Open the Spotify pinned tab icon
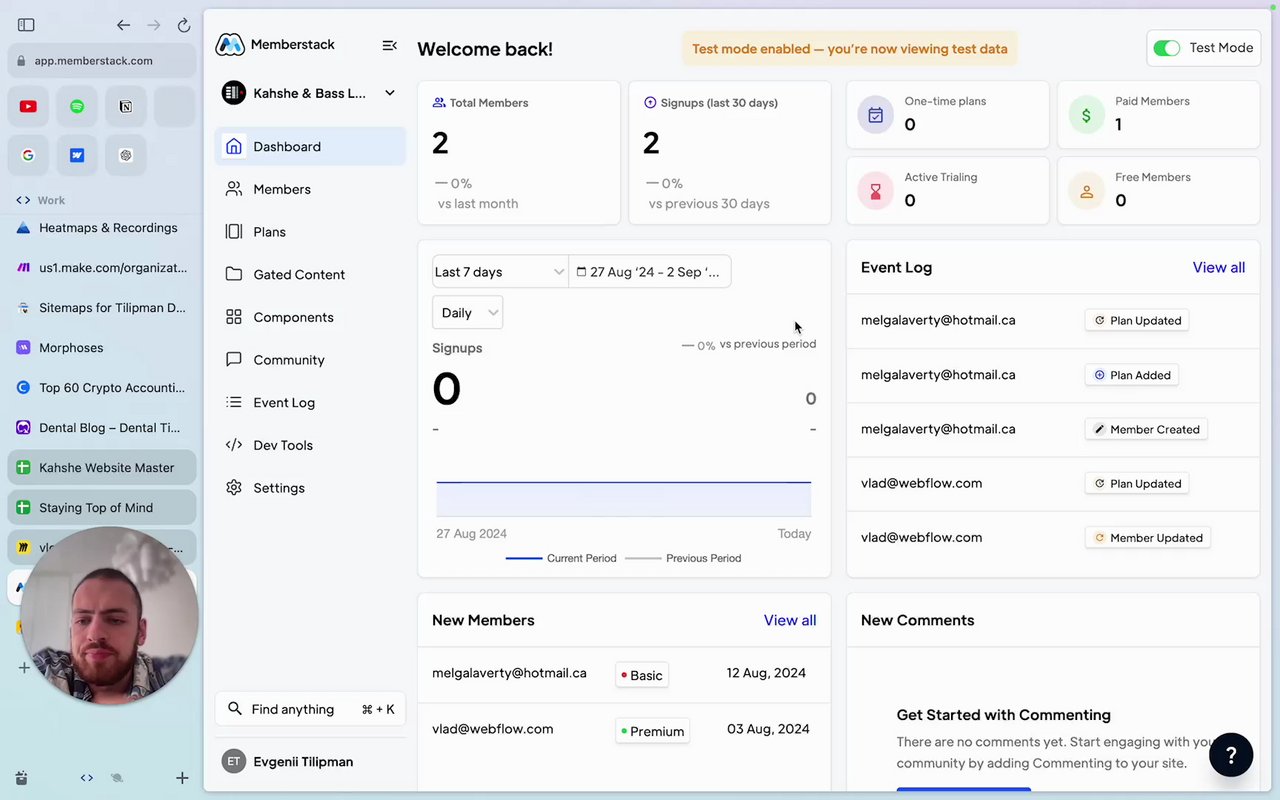The image size is (1280, 800). (77, 106)
